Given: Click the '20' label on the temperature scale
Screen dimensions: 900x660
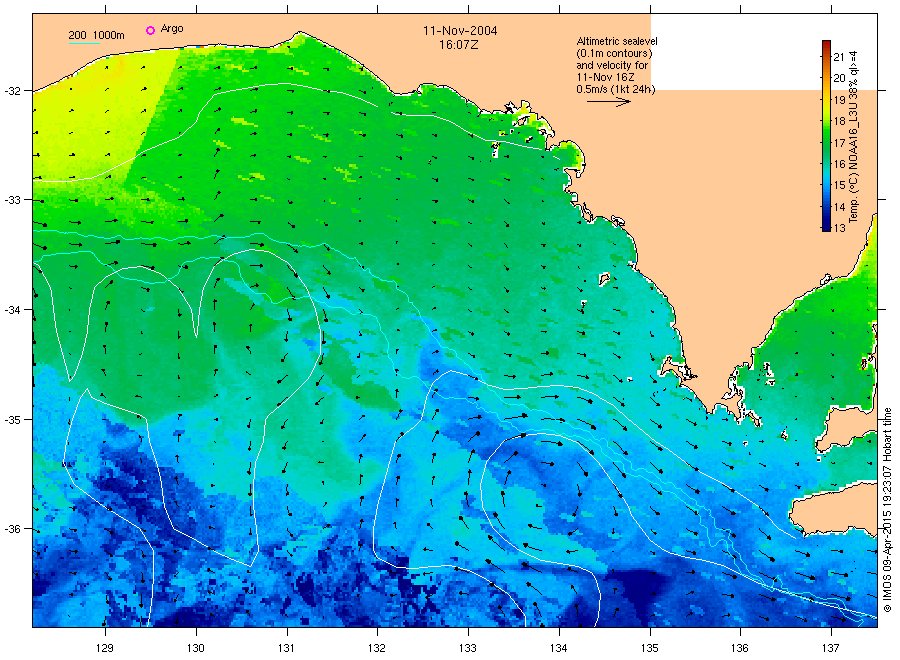Looking at the screenshot, I should click(839, 78).
